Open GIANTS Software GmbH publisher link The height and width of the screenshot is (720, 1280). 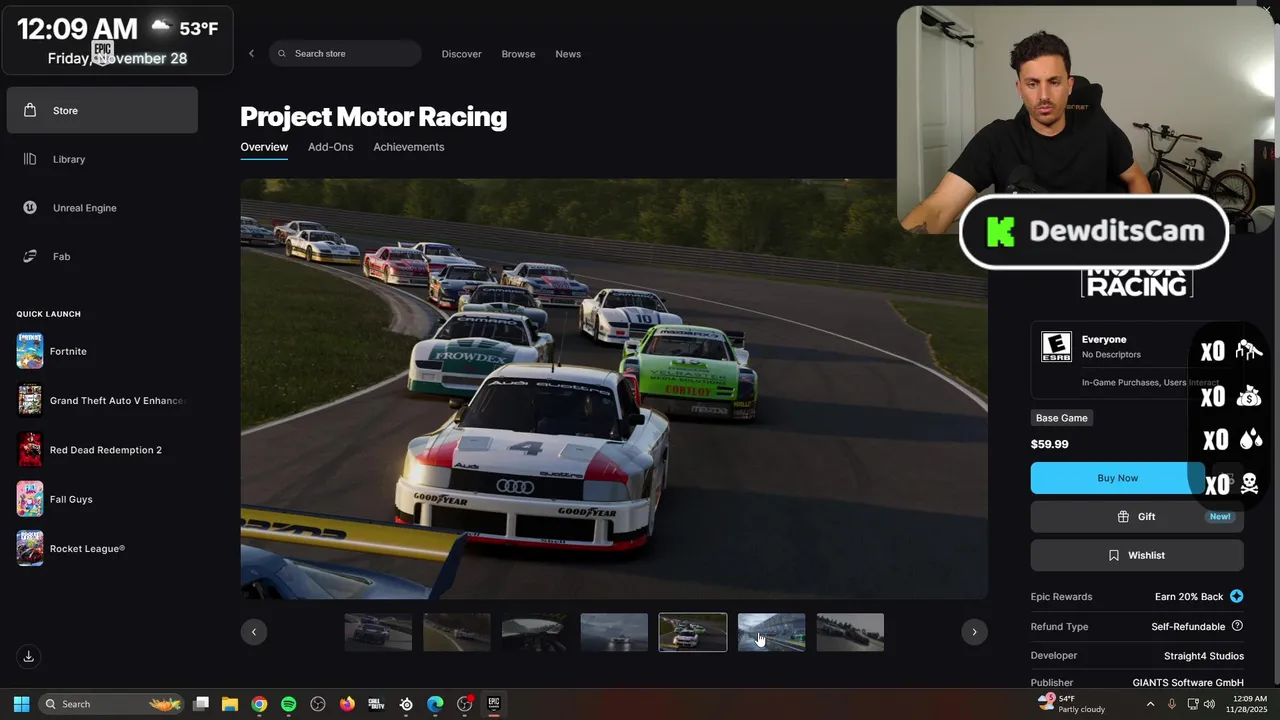pyautogui.click(x=1188, y=683)
